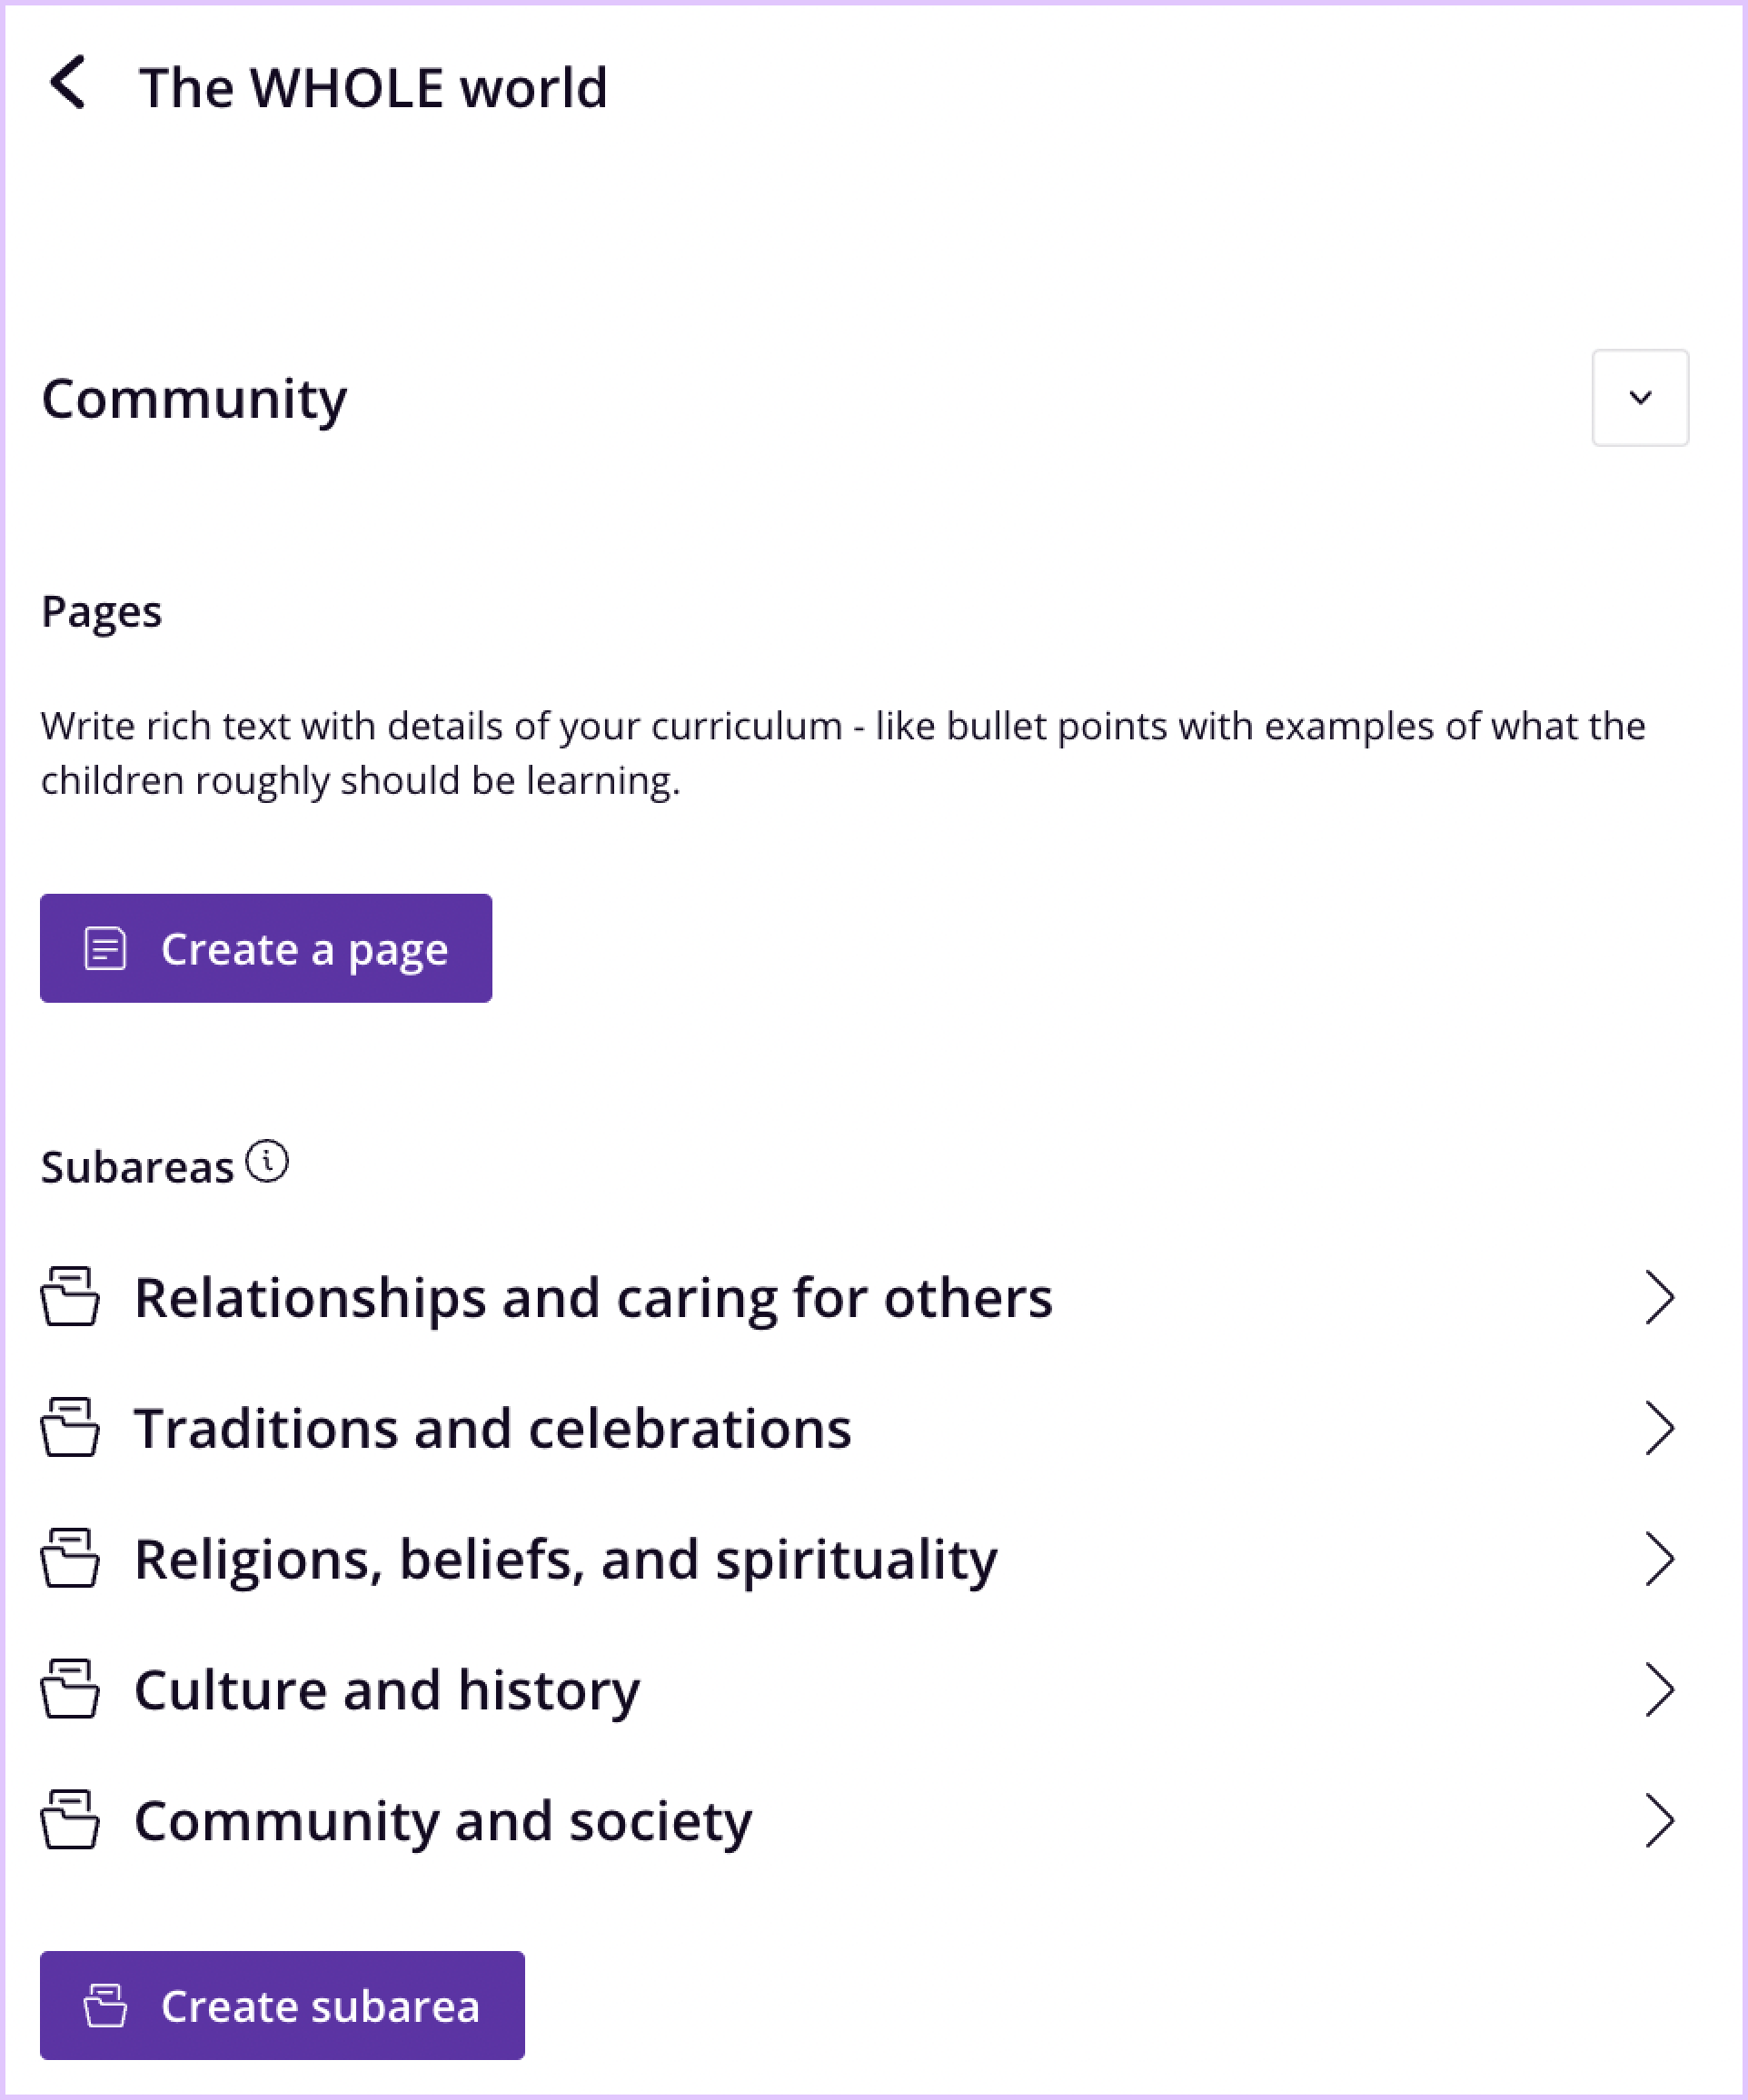Click the info icon next to 'Subareas'

[267, 1163]
